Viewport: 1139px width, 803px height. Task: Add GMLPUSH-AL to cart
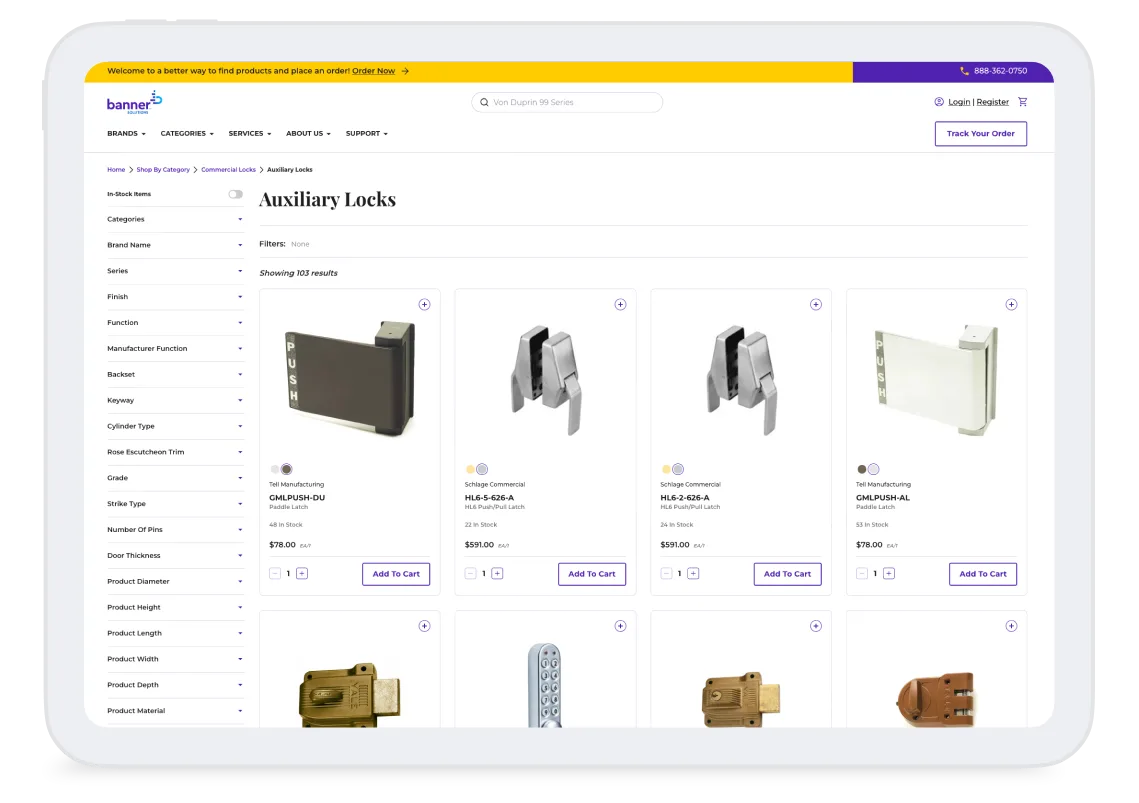point(983,574)
